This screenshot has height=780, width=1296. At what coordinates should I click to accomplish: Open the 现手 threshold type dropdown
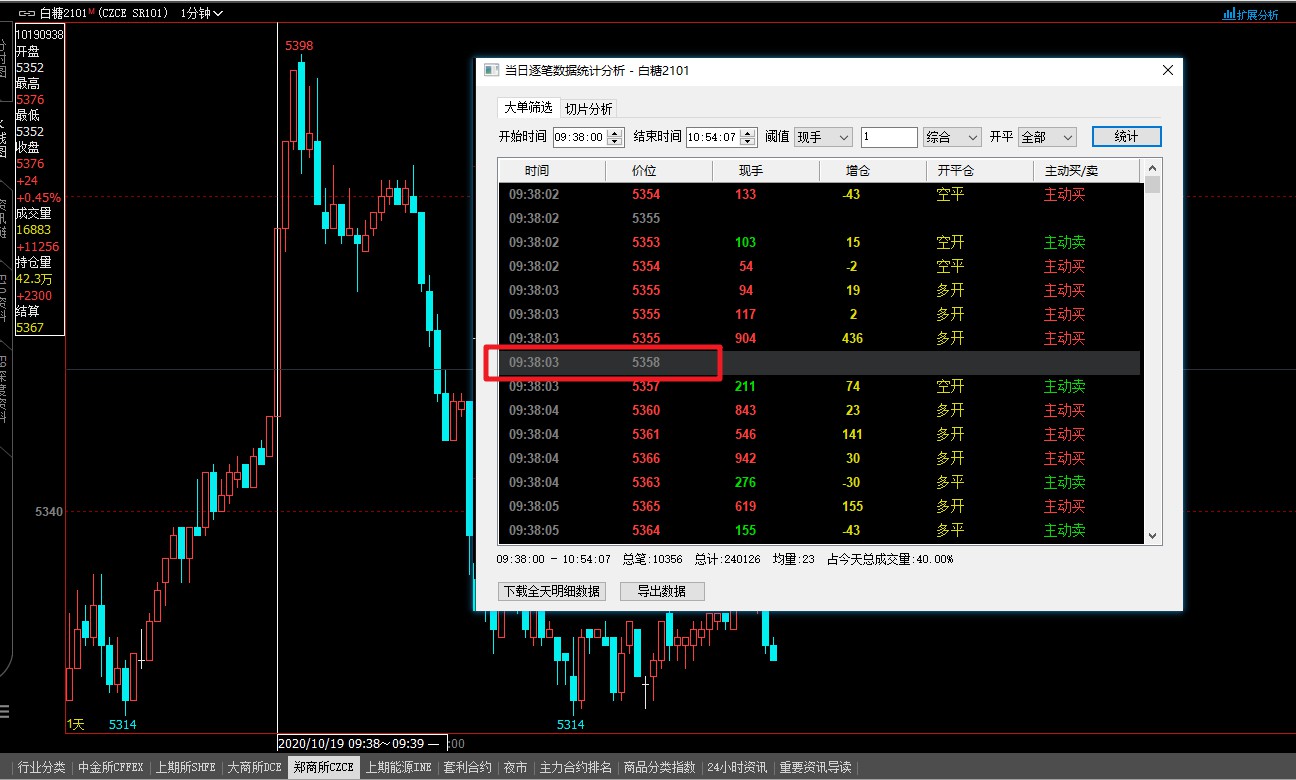pyautogui.click(x=823, y=137)
